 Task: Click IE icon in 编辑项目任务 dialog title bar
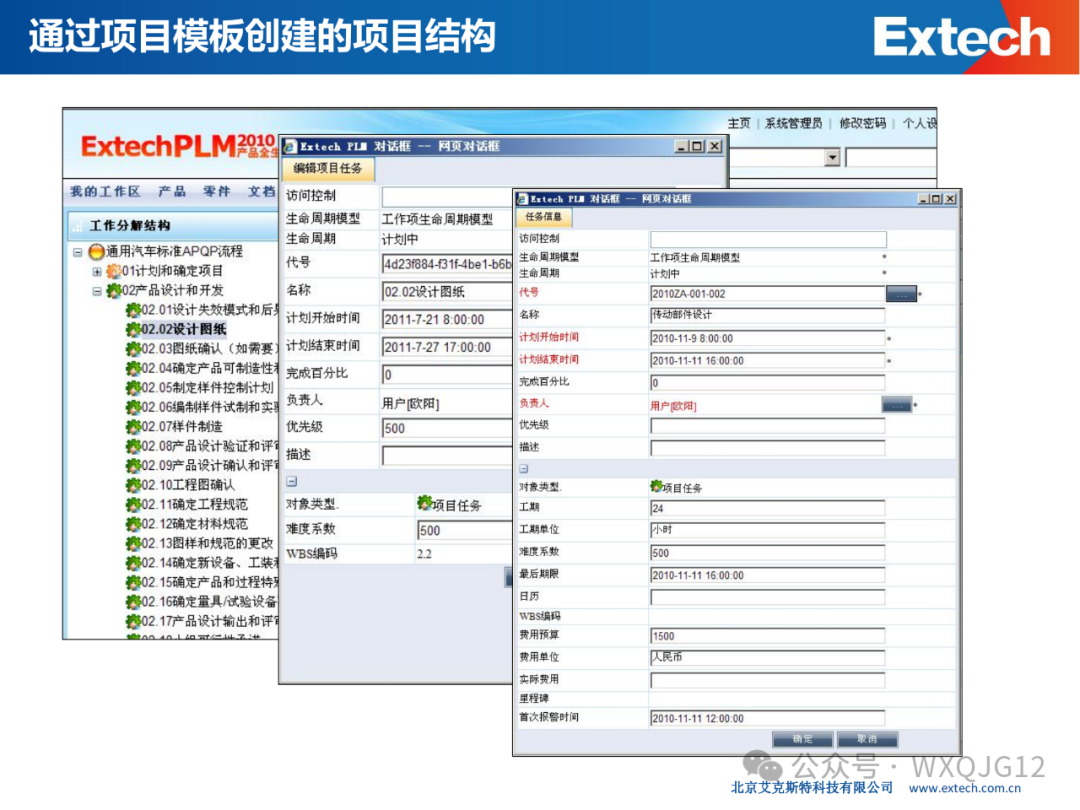[290, 146]
